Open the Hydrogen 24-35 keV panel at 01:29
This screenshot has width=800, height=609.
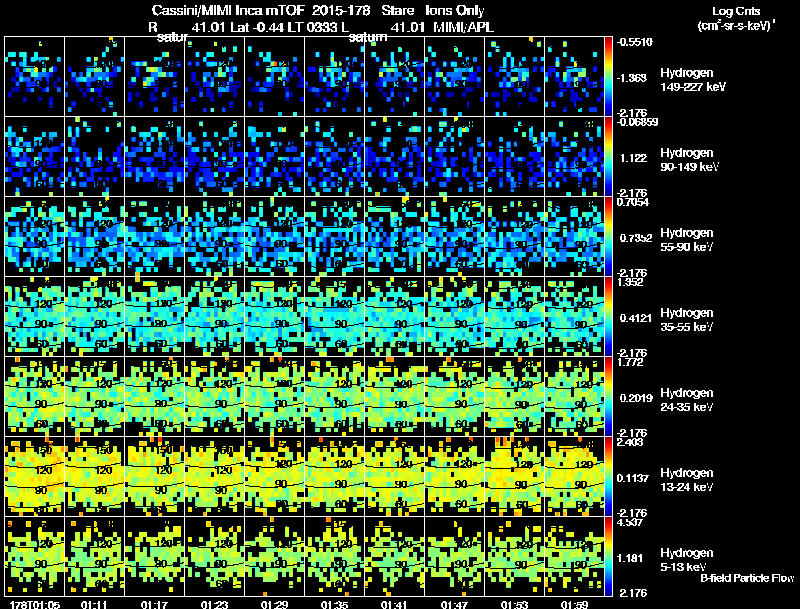274,397
